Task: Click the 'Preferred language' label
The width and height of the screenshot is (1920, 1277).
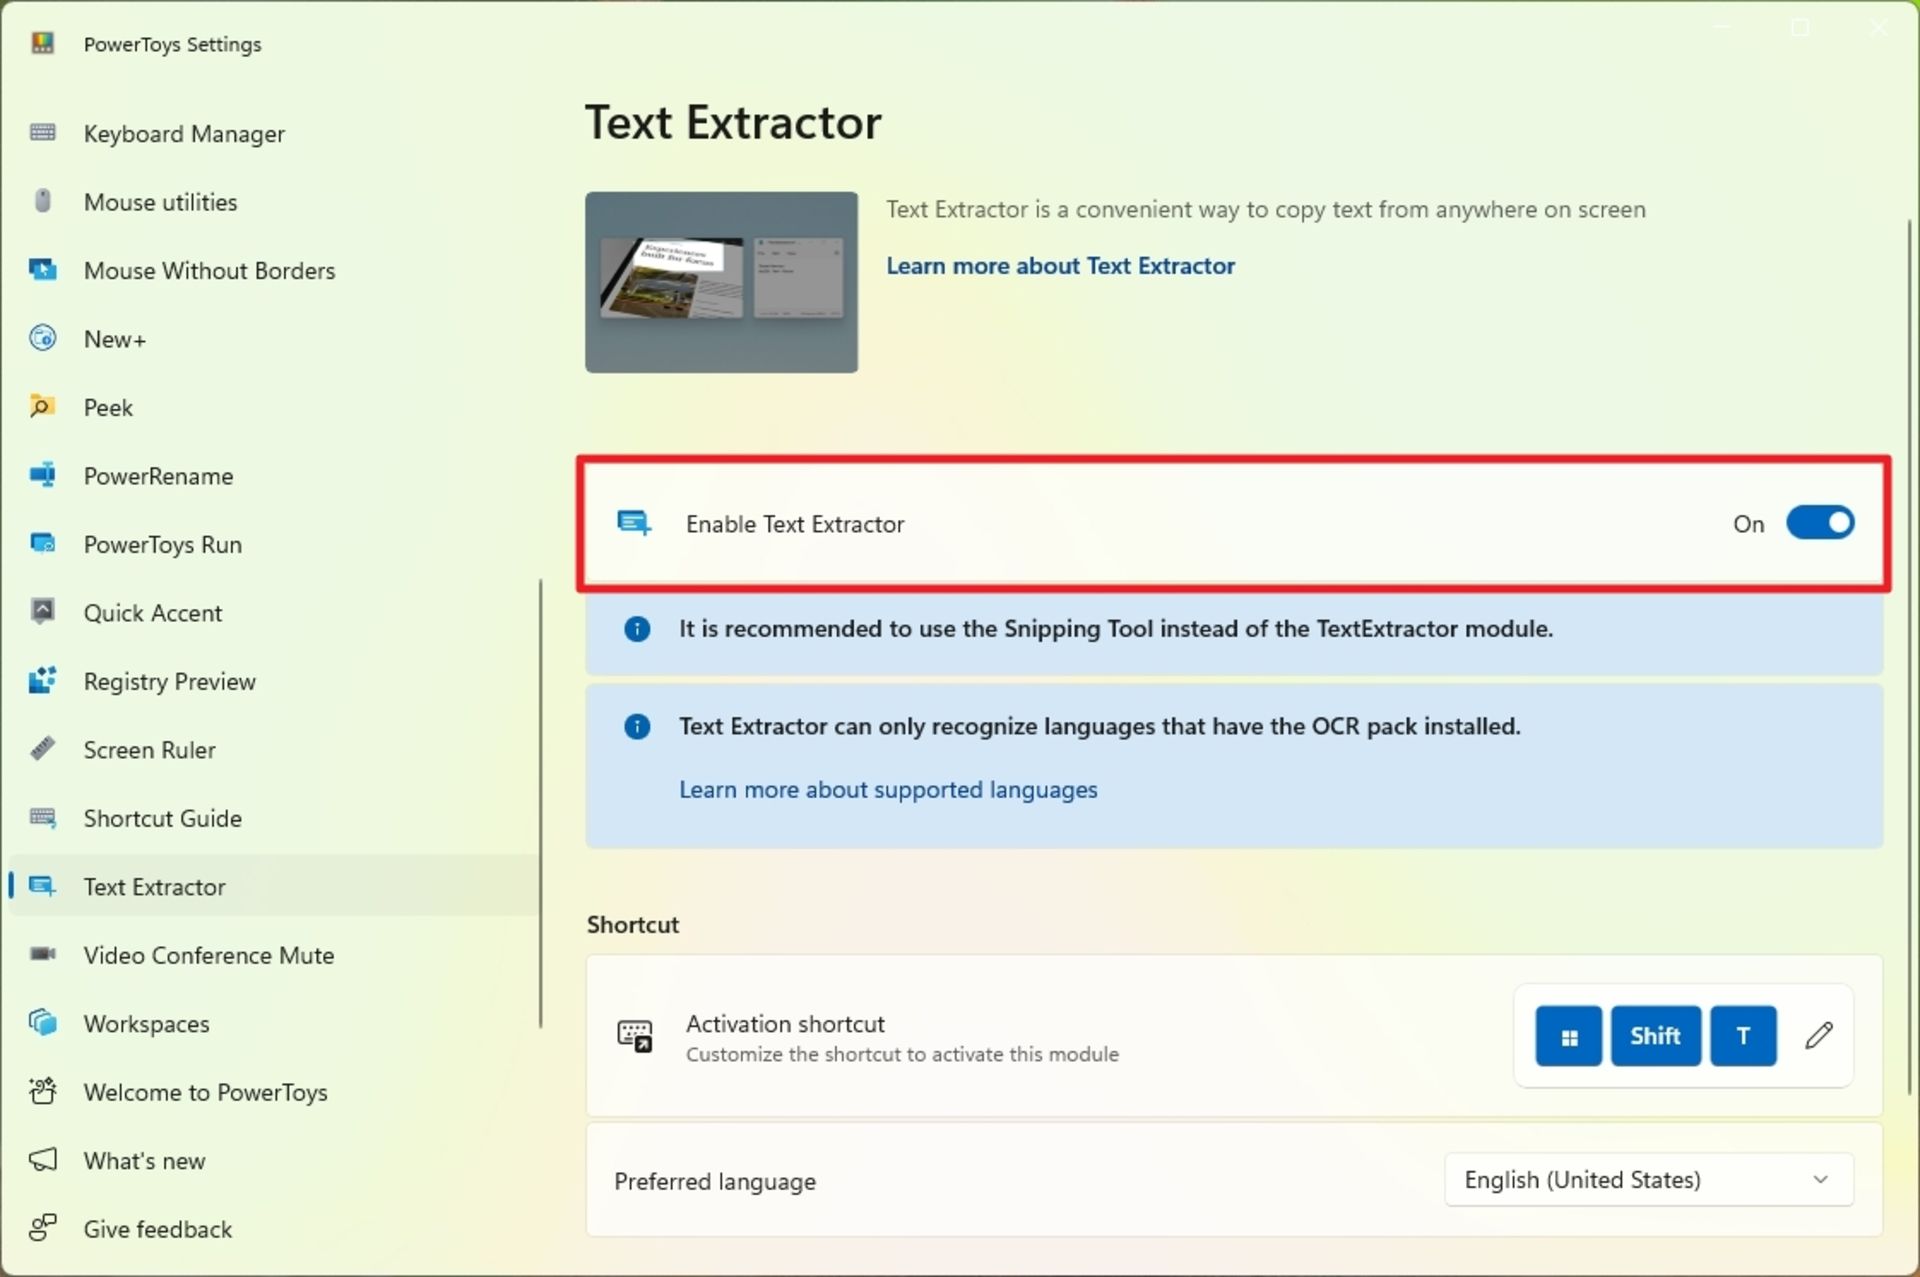Action: pos(715,1181)
